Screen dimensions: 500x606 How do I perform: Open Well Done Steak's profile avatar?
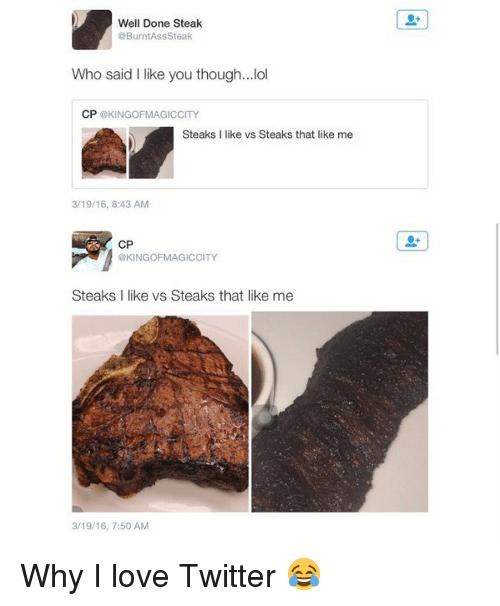[x=92, y=30]
